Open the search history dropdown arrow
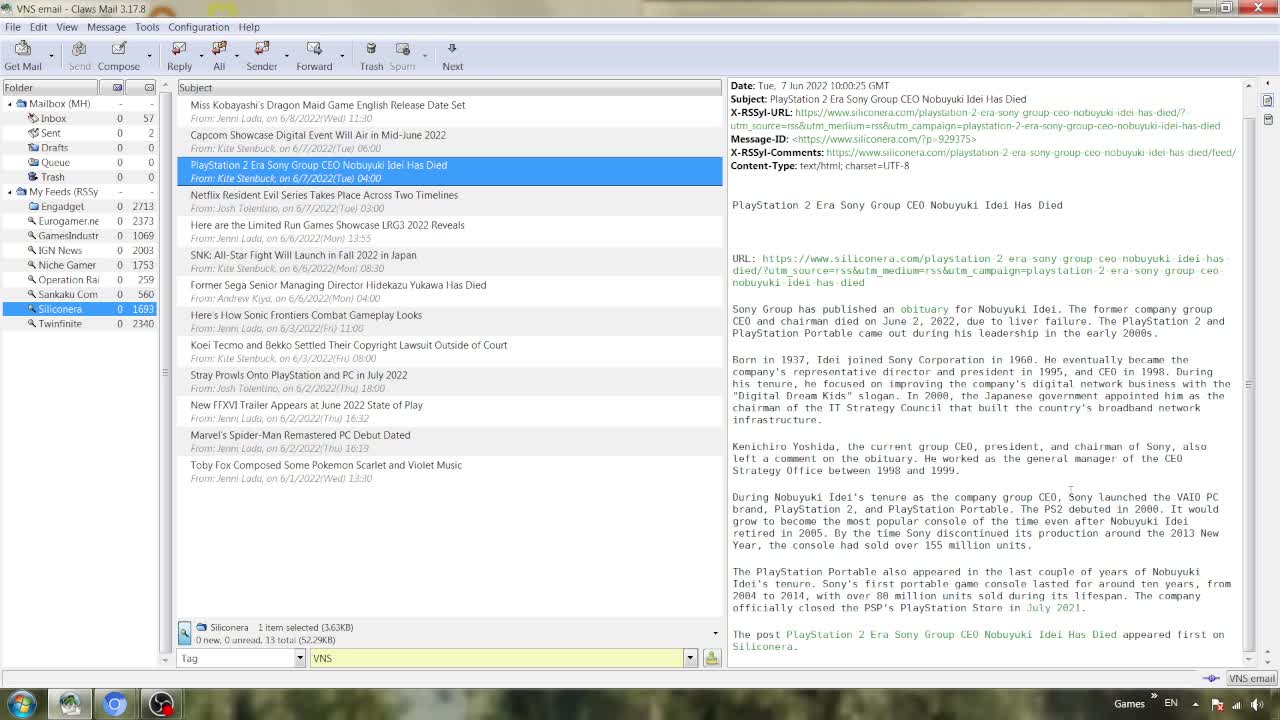Image resolution: width=1280 pixels, height=720 pixels. [689, 658]
